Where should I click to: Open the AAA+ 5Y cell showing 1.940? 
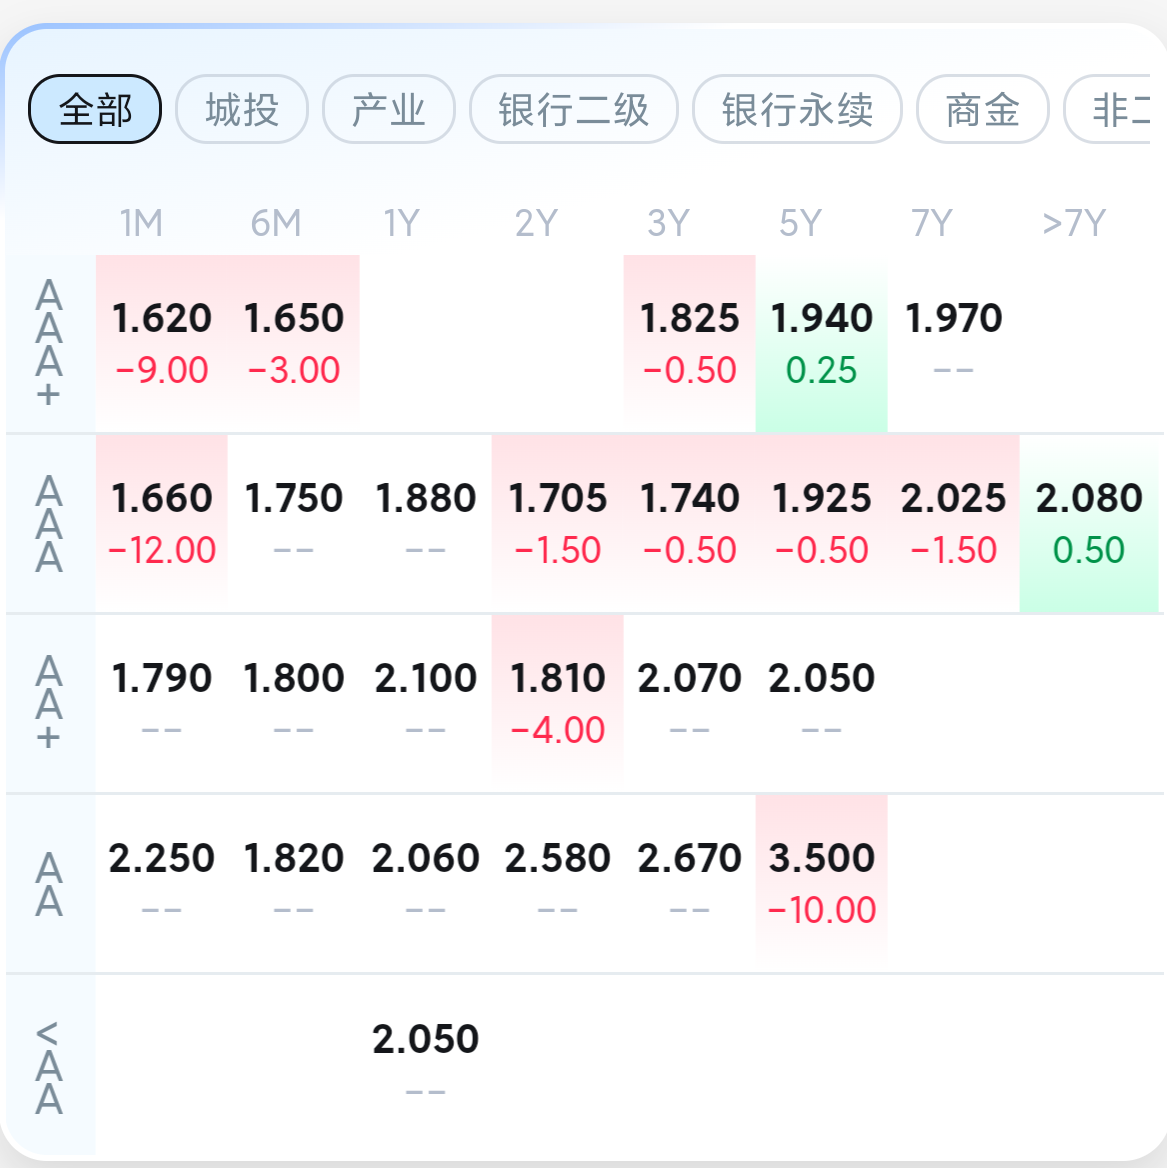821,342
